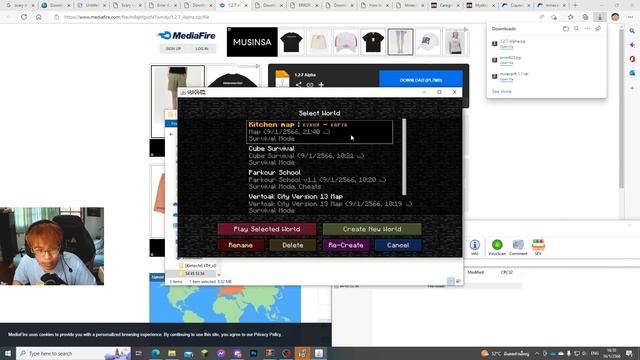The width and height of the screenshot is (640, 360).
Task: Click the plus icon in Edge sidebar
Action: (x=632, y=88)
